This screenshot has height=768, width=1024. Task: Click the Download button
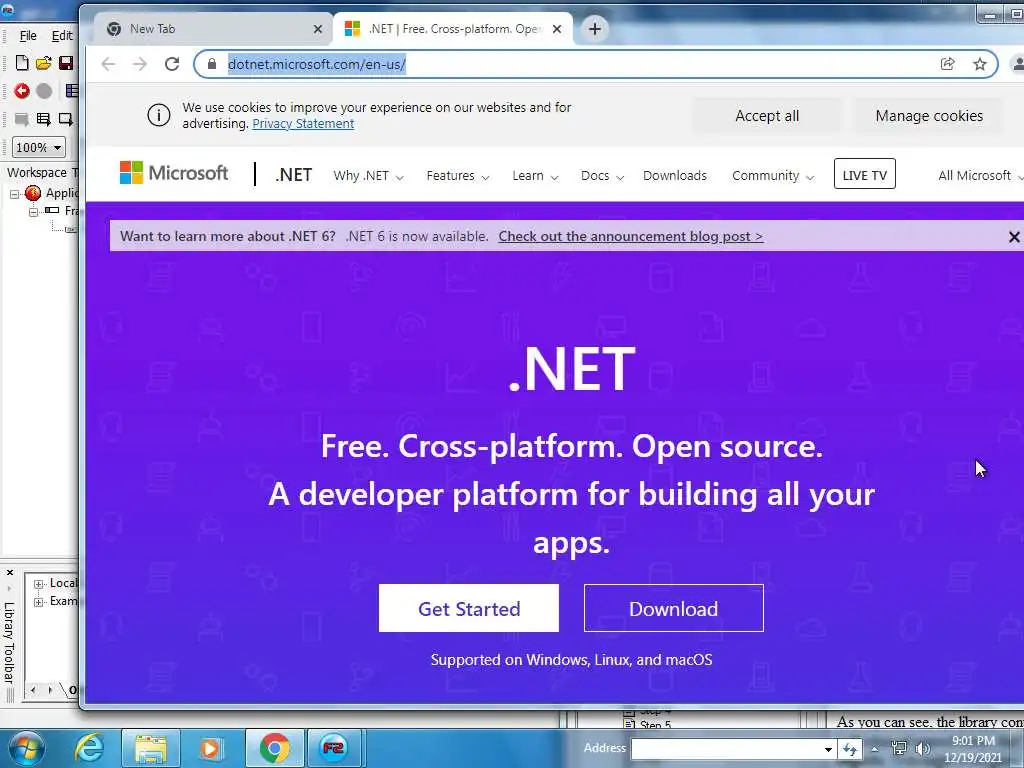[673, 608]
